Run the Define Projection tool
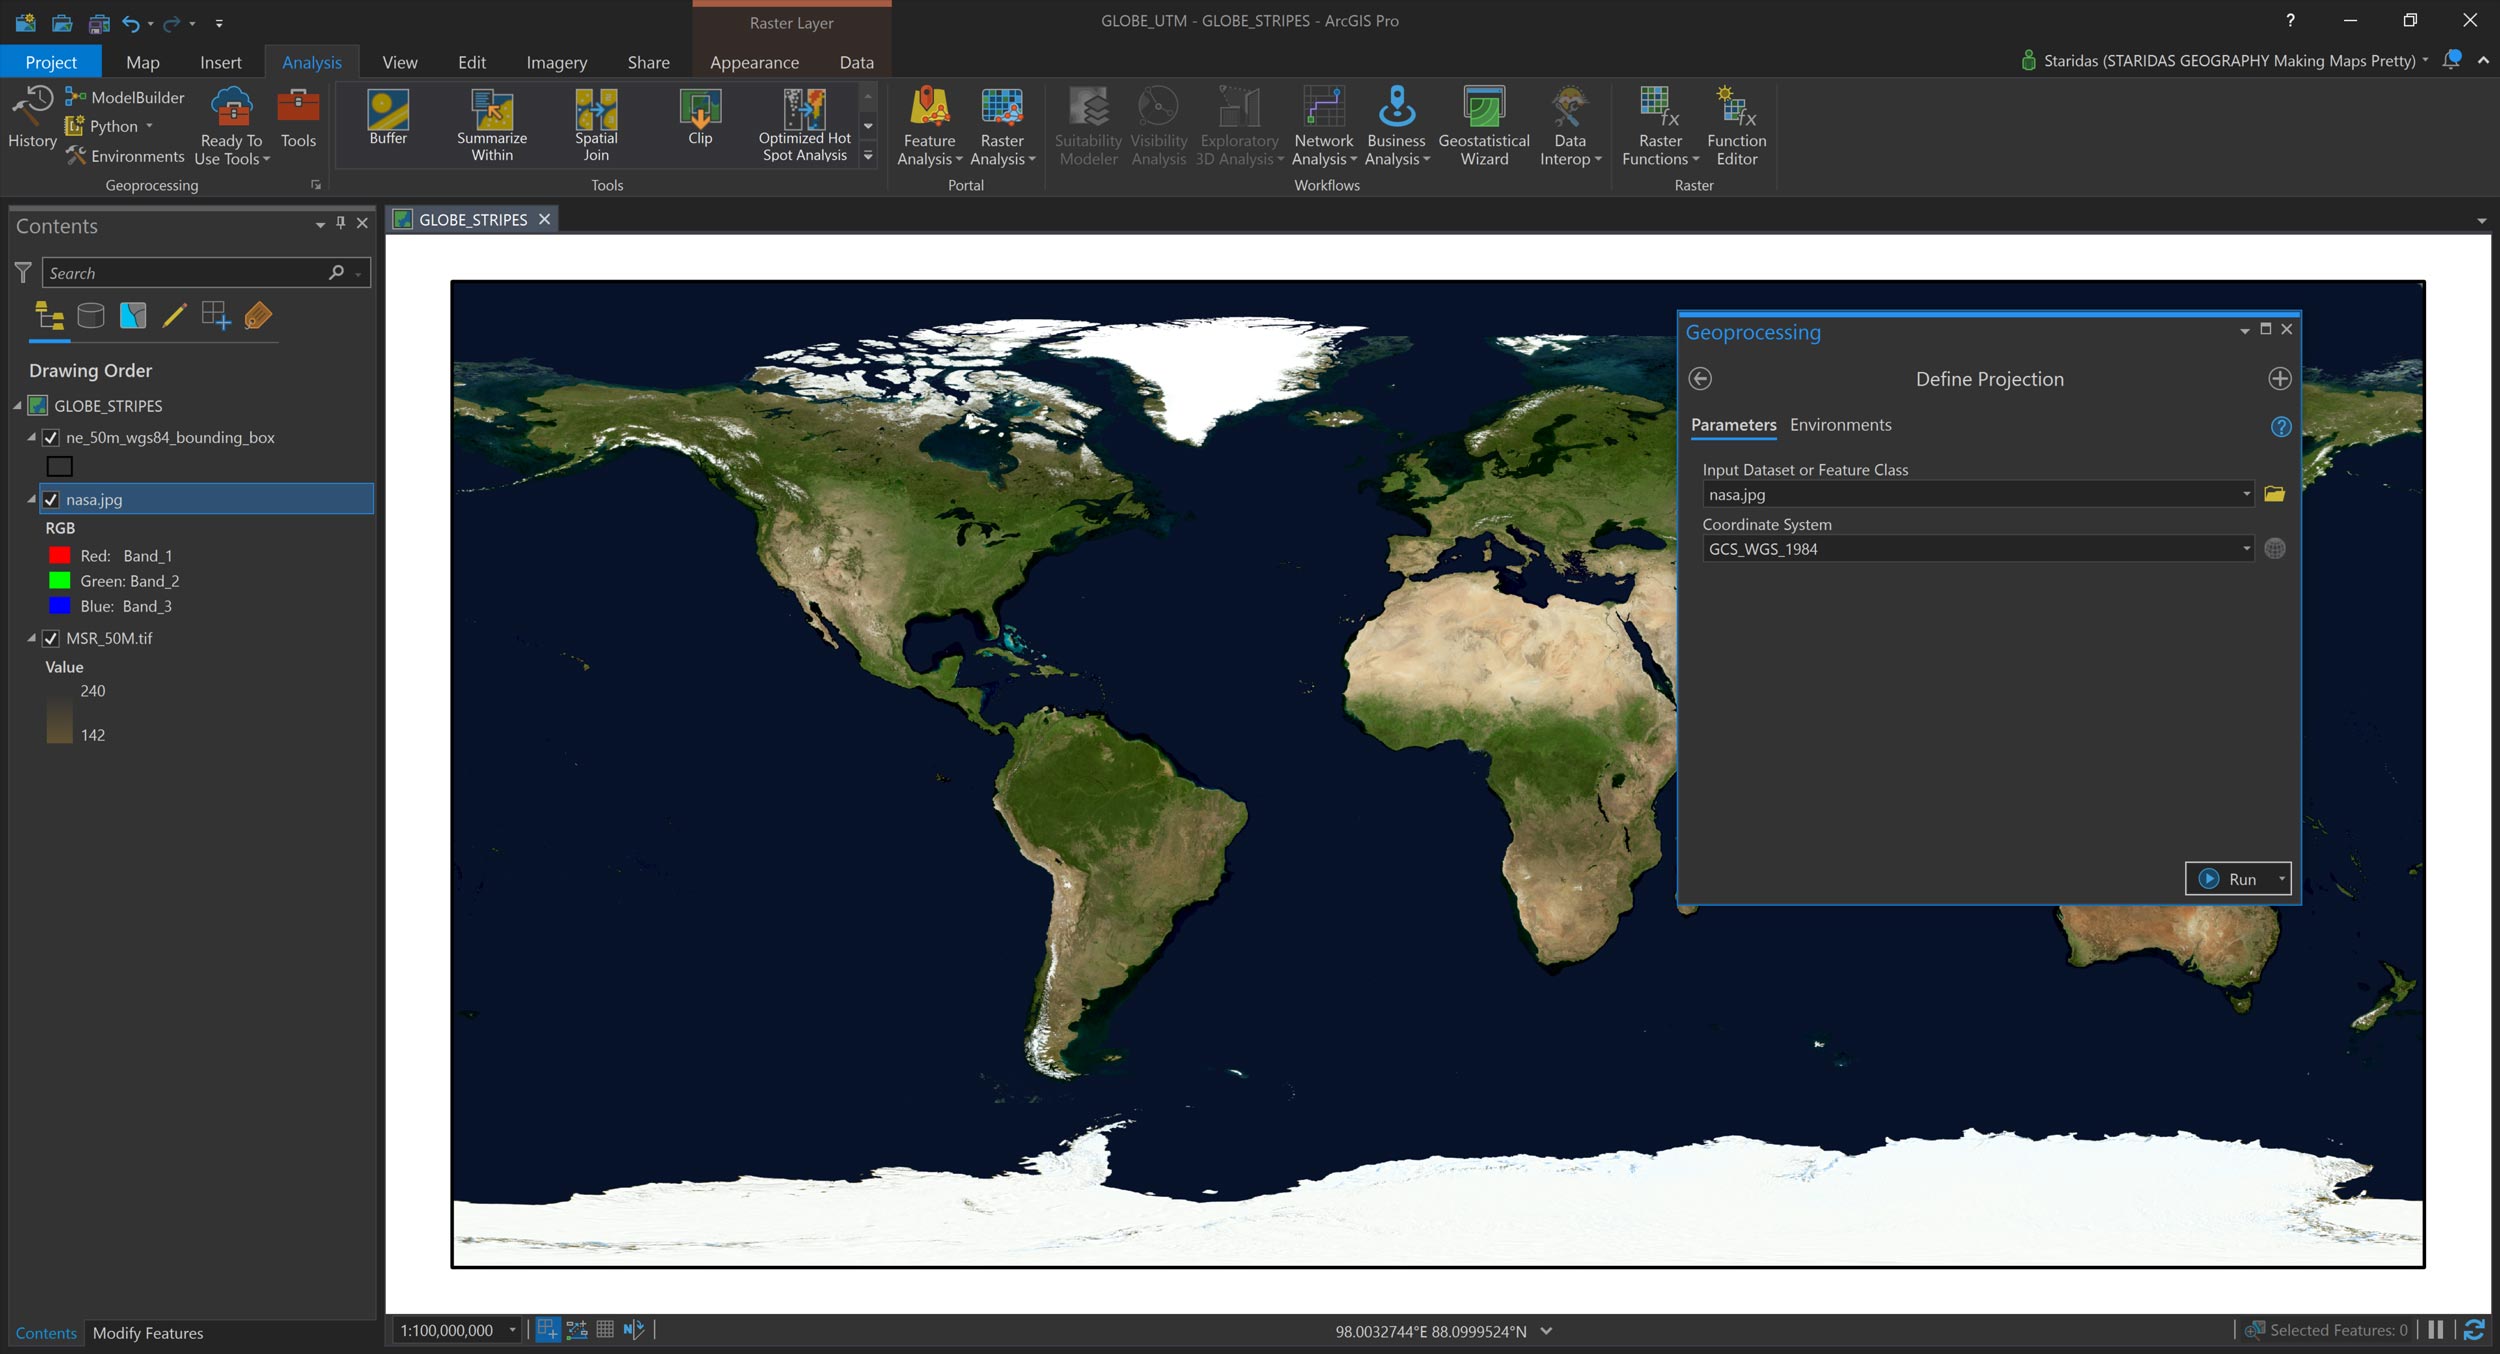Viewport: 2500px width, 1354px height. [2229, 879]
